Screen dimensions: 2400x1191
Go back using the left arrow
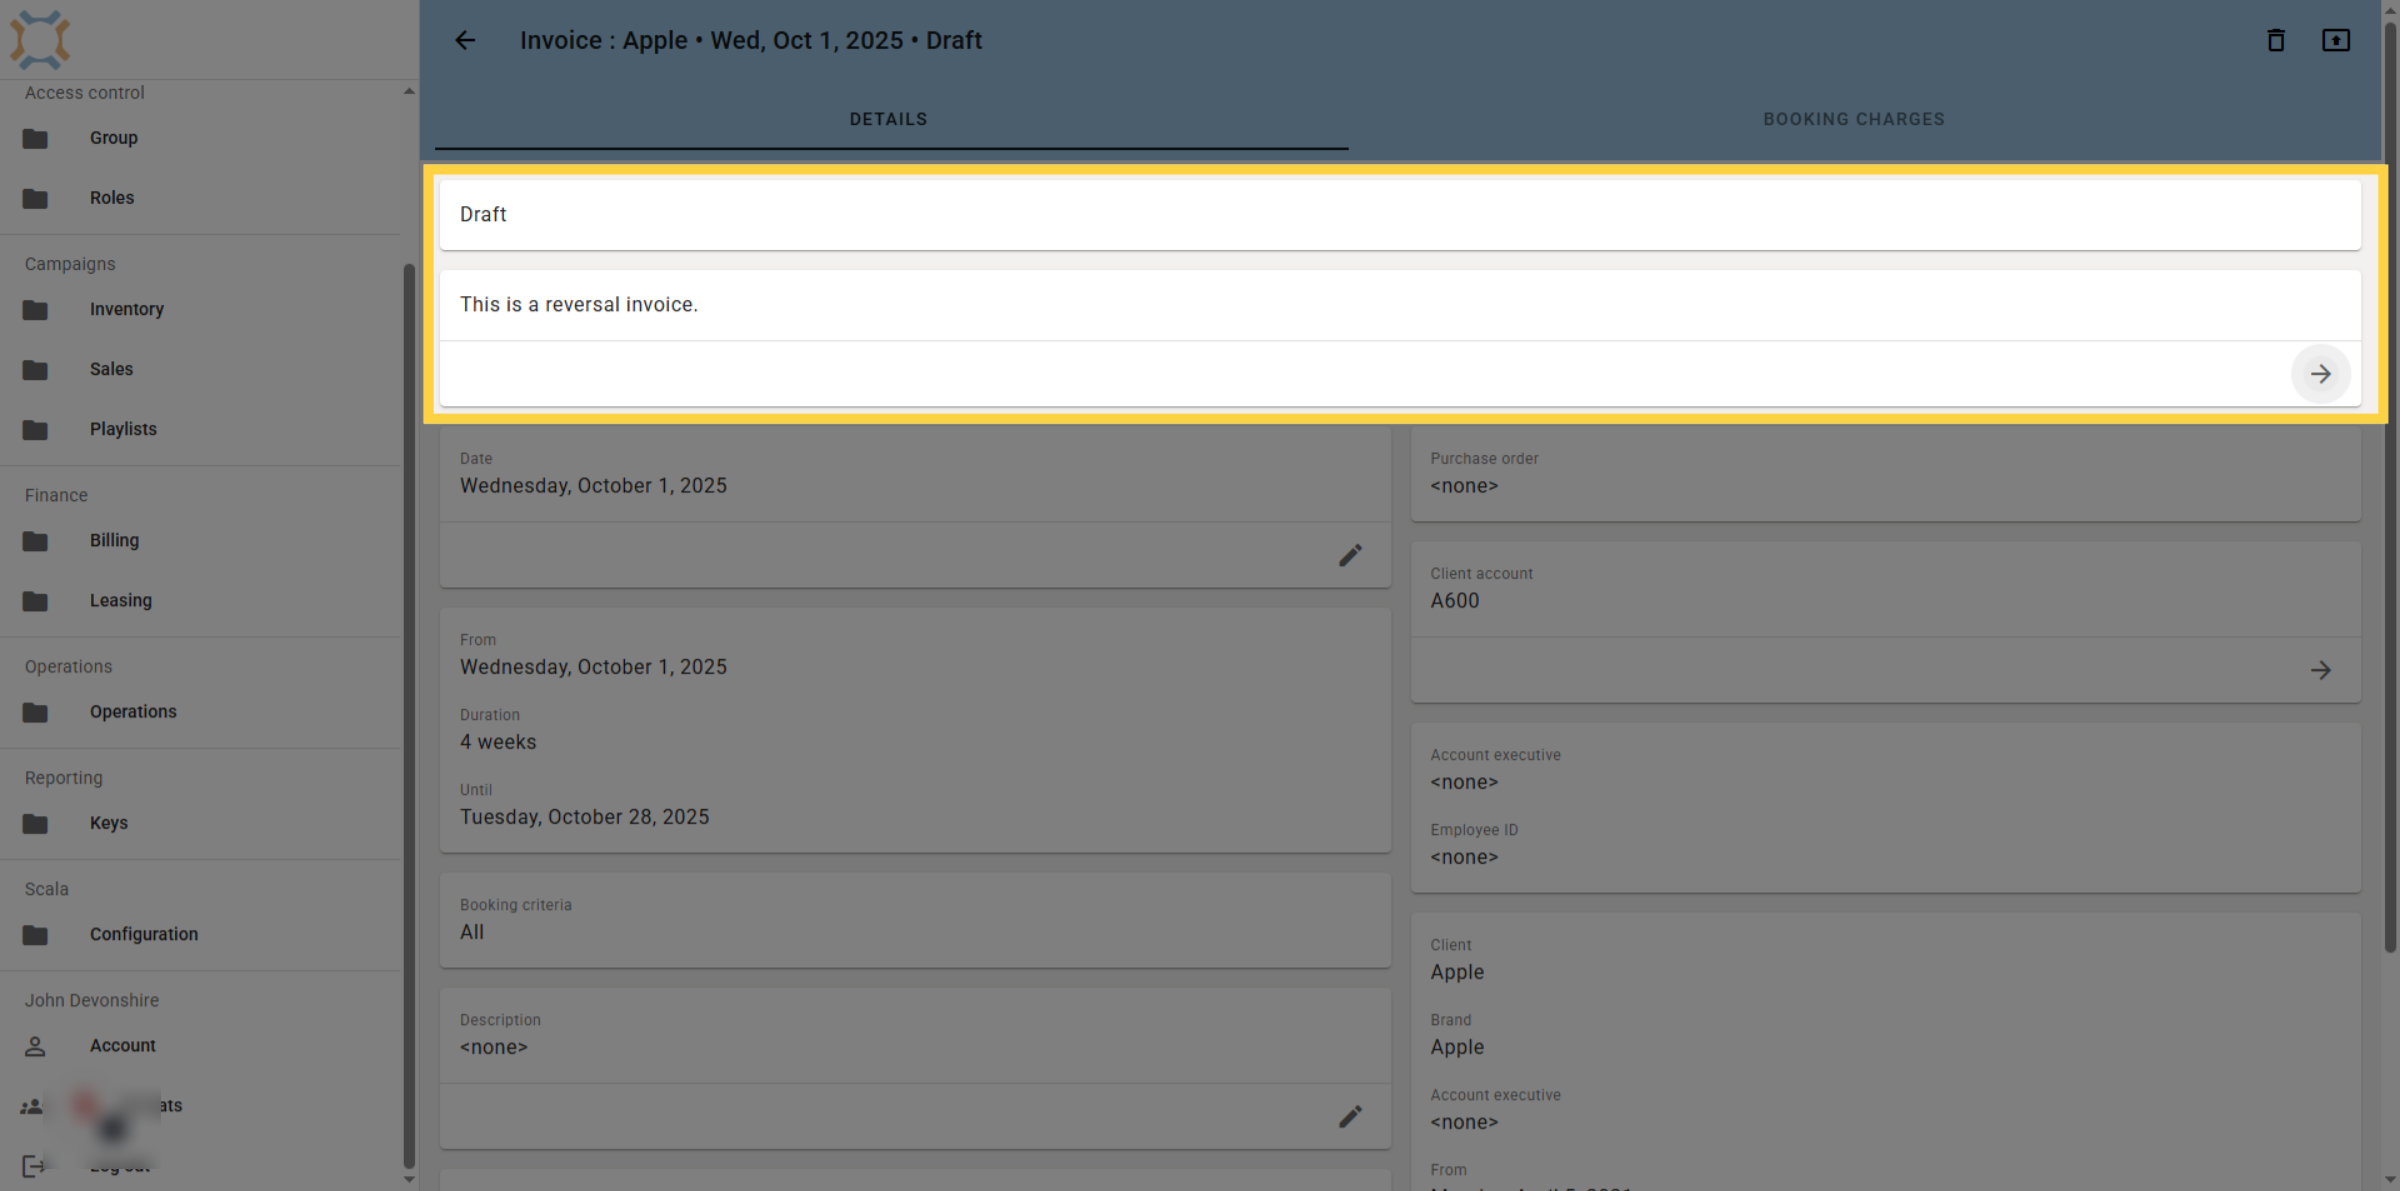click(x=465, y=40)
